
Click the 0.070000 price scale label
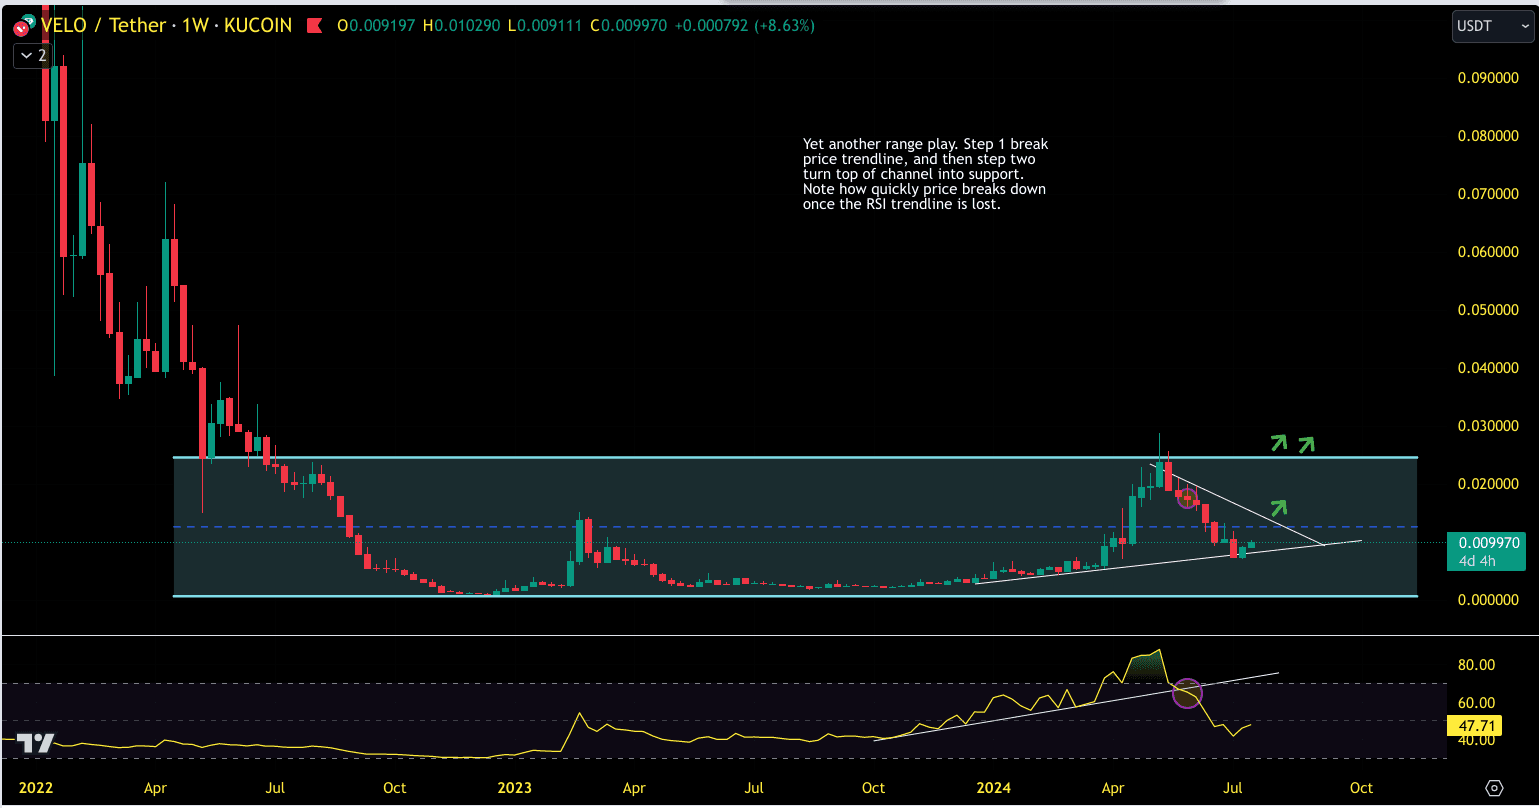point(1488,194)
